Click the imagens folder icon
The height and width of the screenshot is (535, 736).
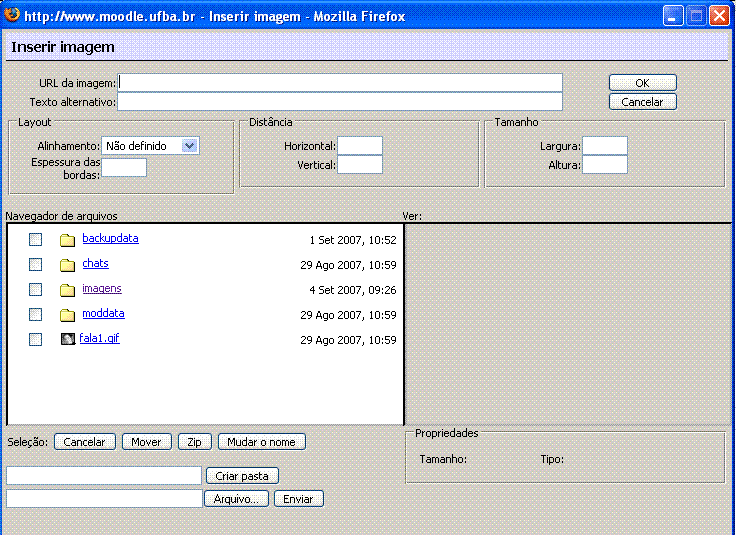coord(68,290)
